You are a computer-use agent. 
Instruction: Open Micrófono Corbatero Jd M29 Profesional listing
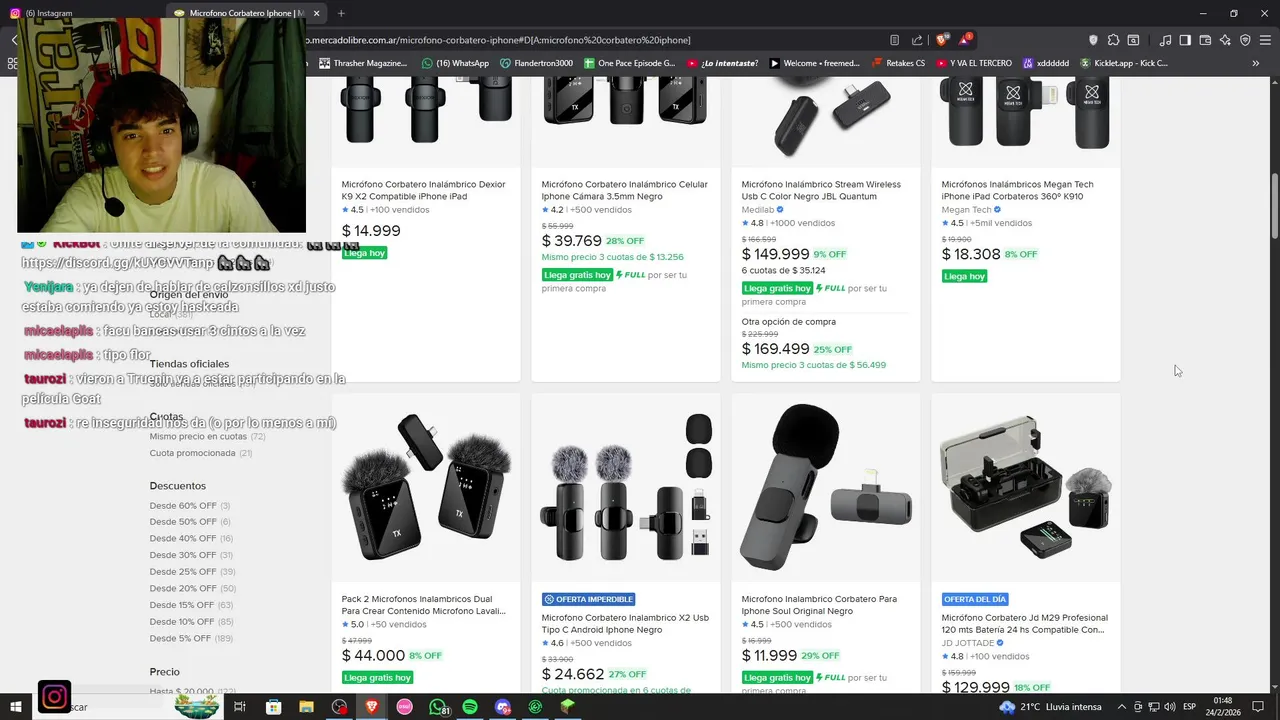(1023, 624)
